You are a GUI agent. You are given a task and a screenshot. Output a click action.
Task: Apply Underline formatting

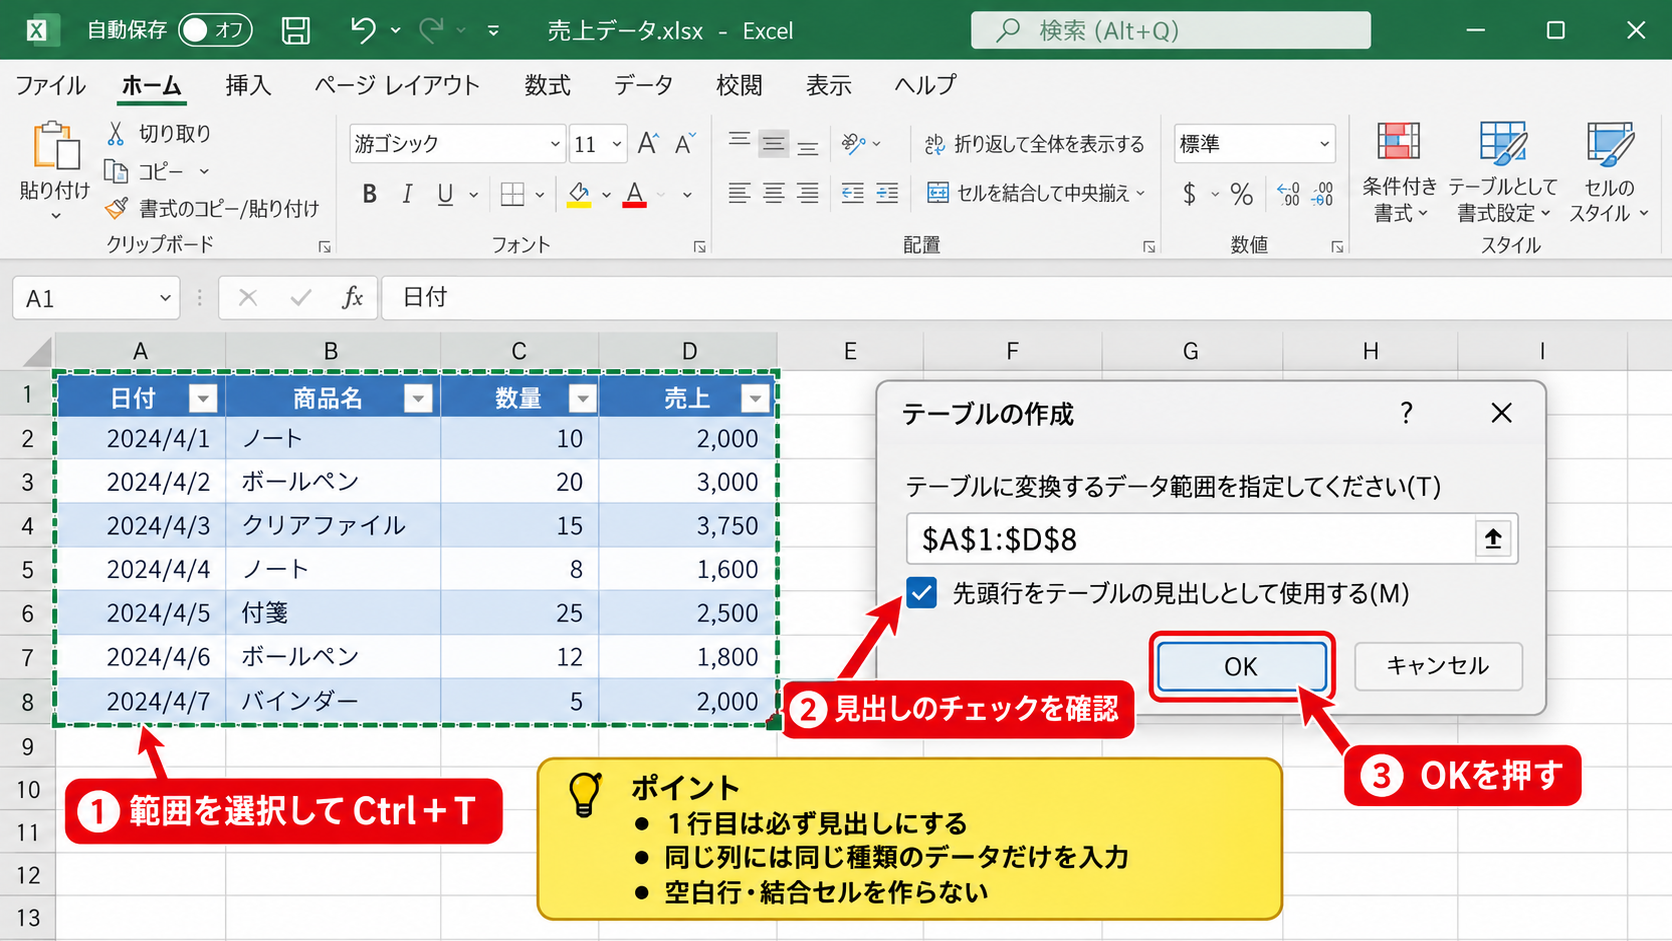coord(445,194)
